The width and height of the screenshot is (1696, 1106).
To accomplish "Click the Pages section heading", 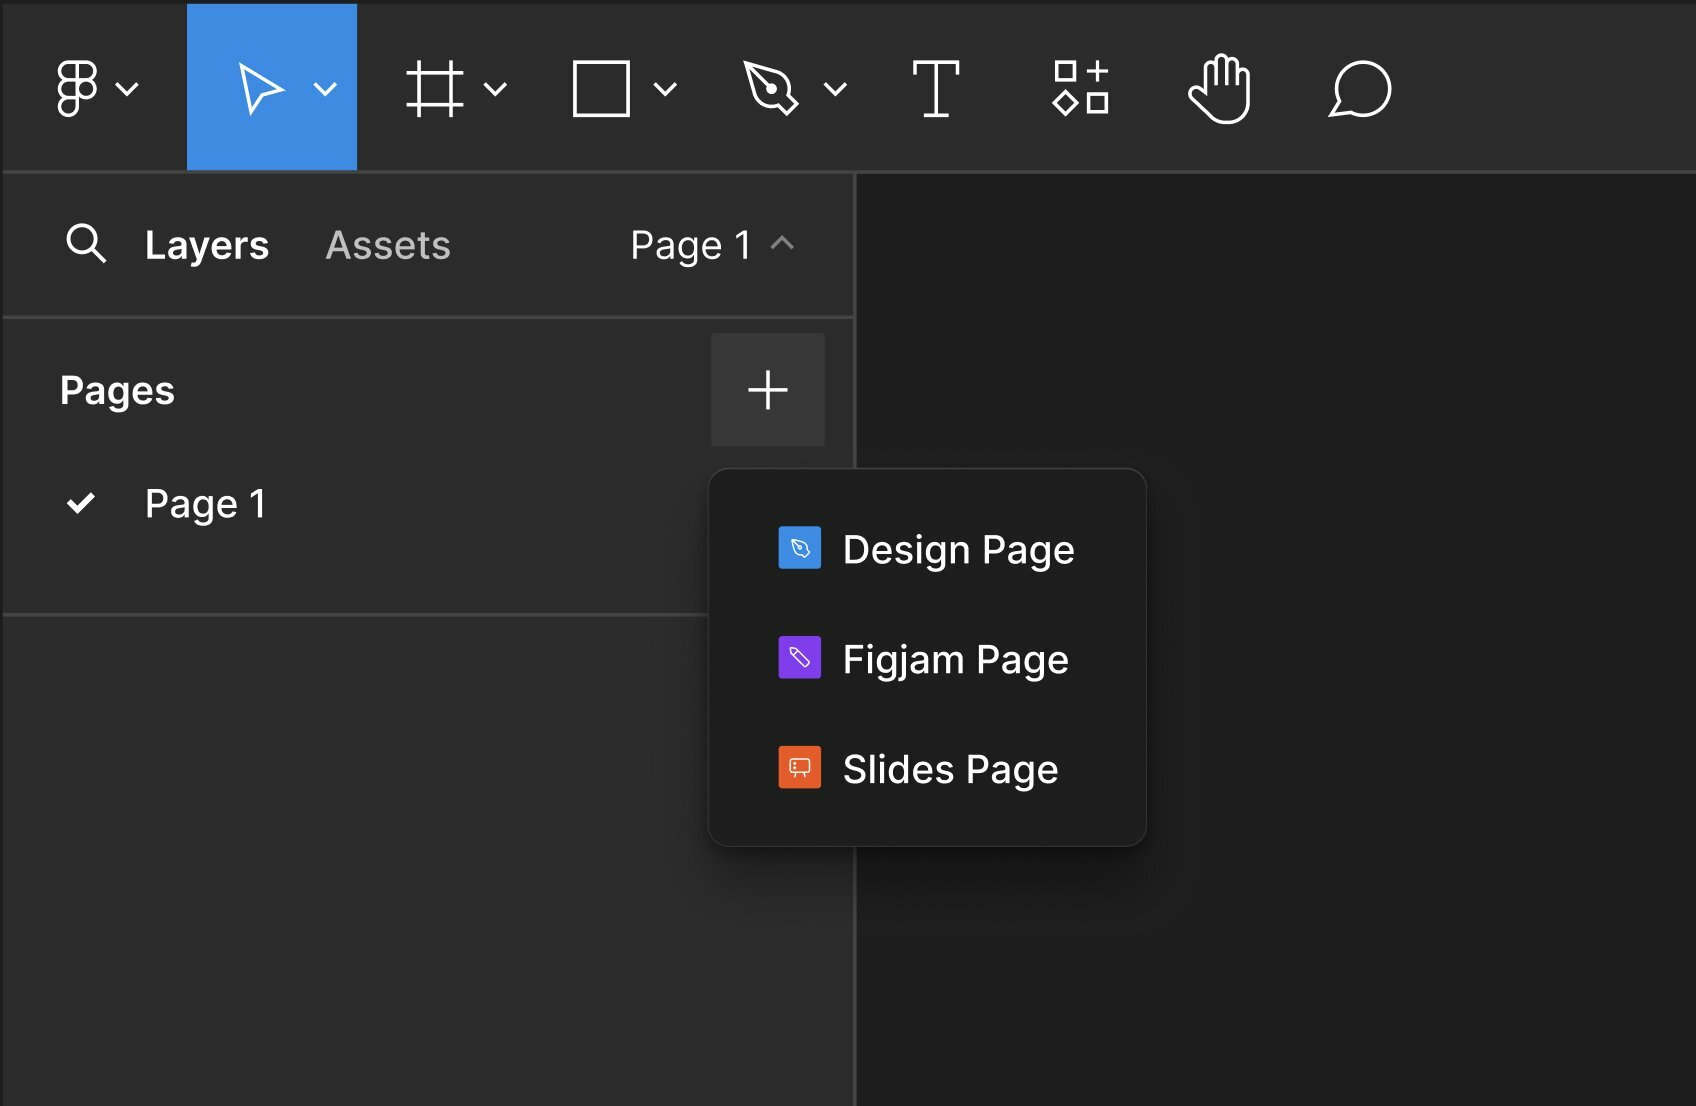I will pos(117,391).
